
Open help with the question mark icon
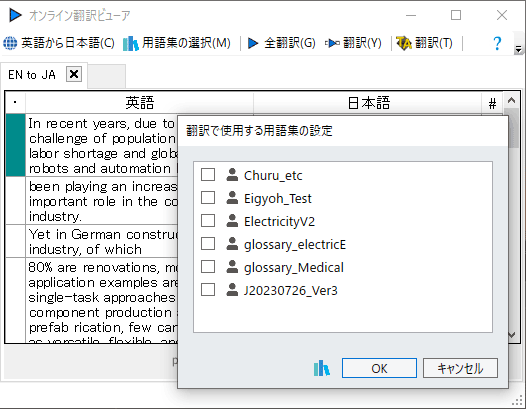(497, 43)
